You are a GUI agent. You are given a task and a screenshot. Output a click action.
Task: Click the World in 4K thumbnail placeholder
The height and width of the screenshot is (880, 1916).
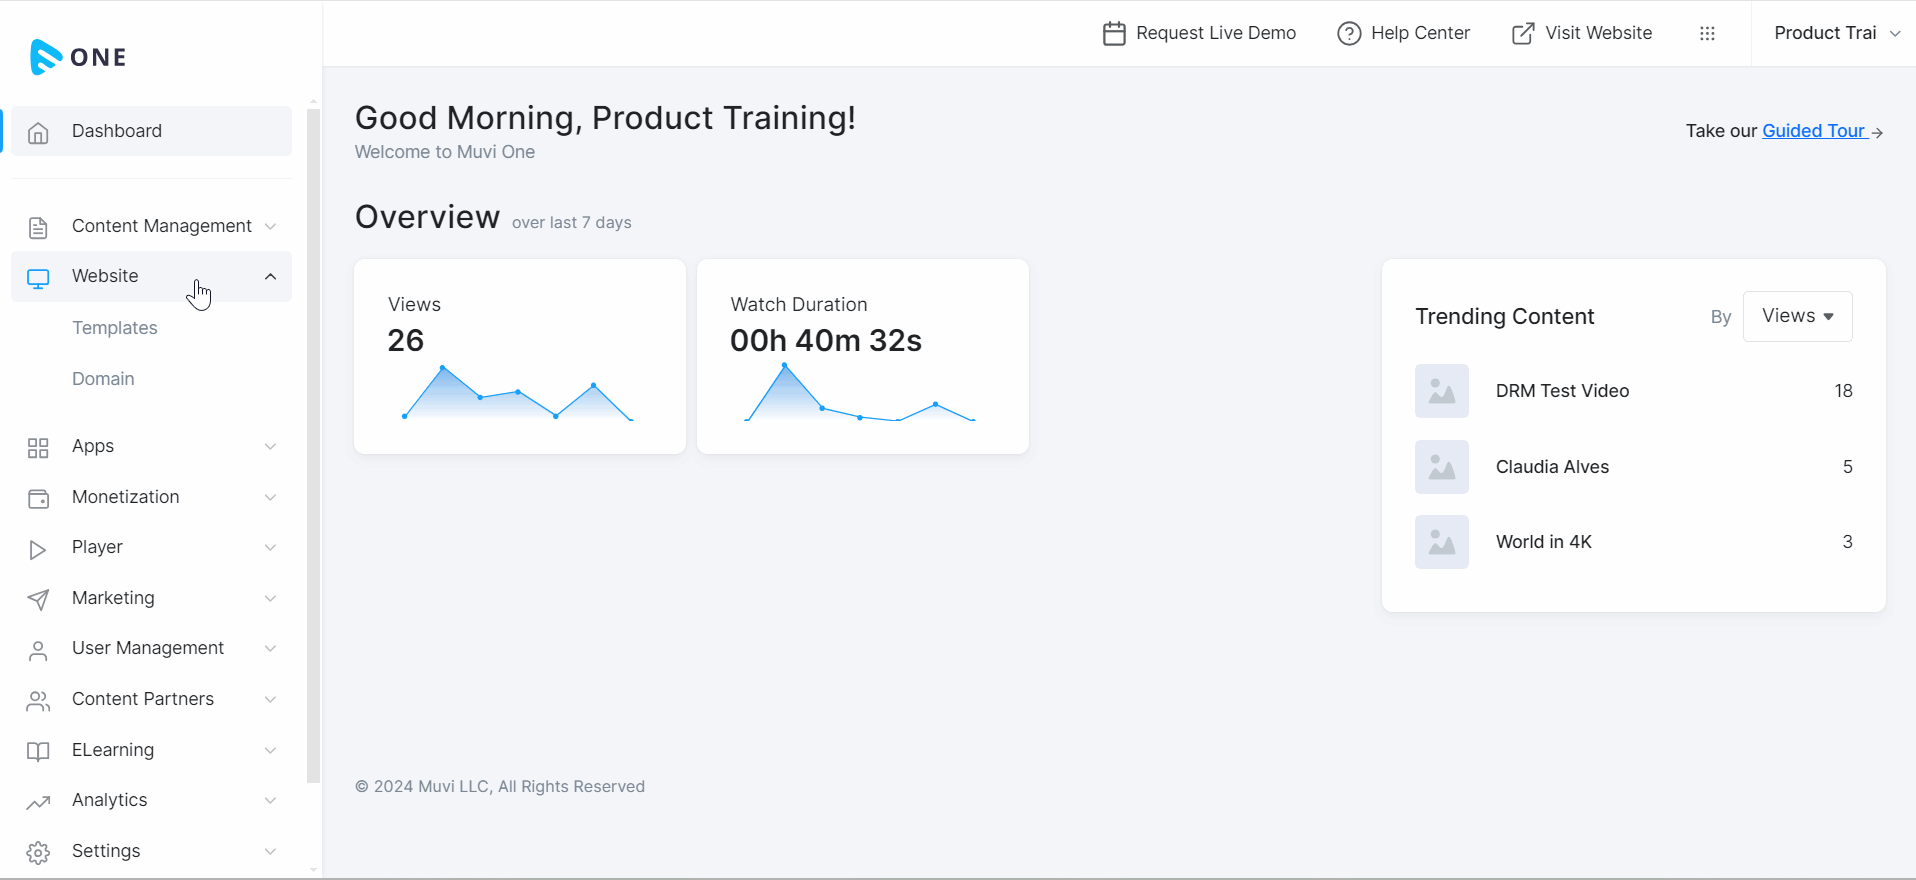coord(1441,542)
